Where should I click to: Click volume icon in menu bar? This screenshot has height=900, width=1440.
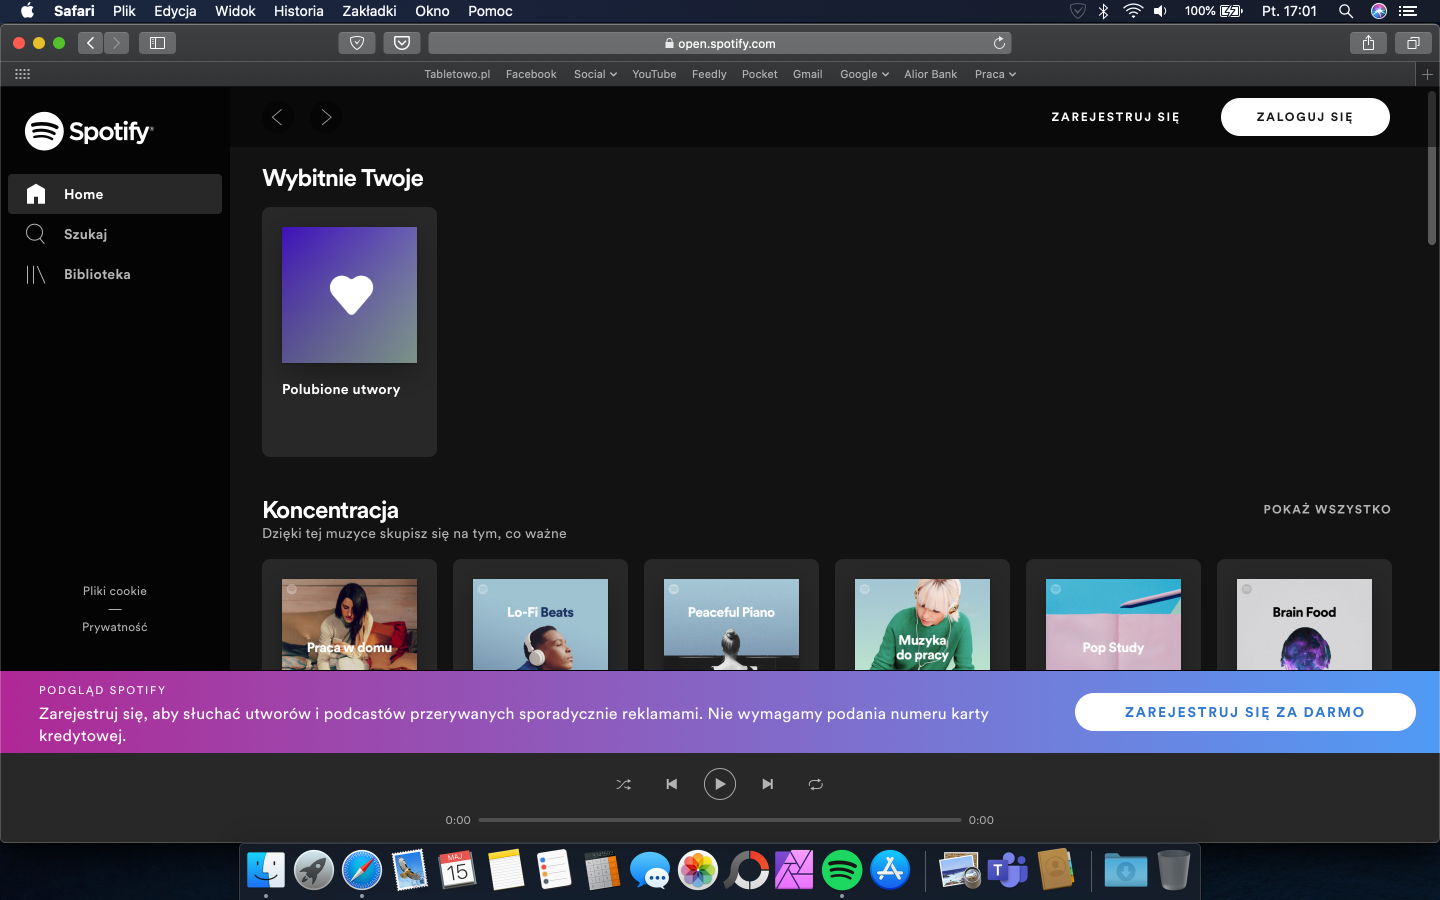[x=1160, y=11]
